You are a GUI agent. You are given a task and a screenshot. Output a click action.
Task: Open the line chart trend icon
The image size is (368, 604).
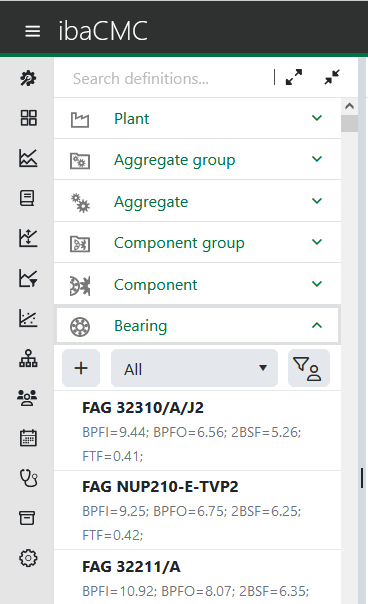28,158
